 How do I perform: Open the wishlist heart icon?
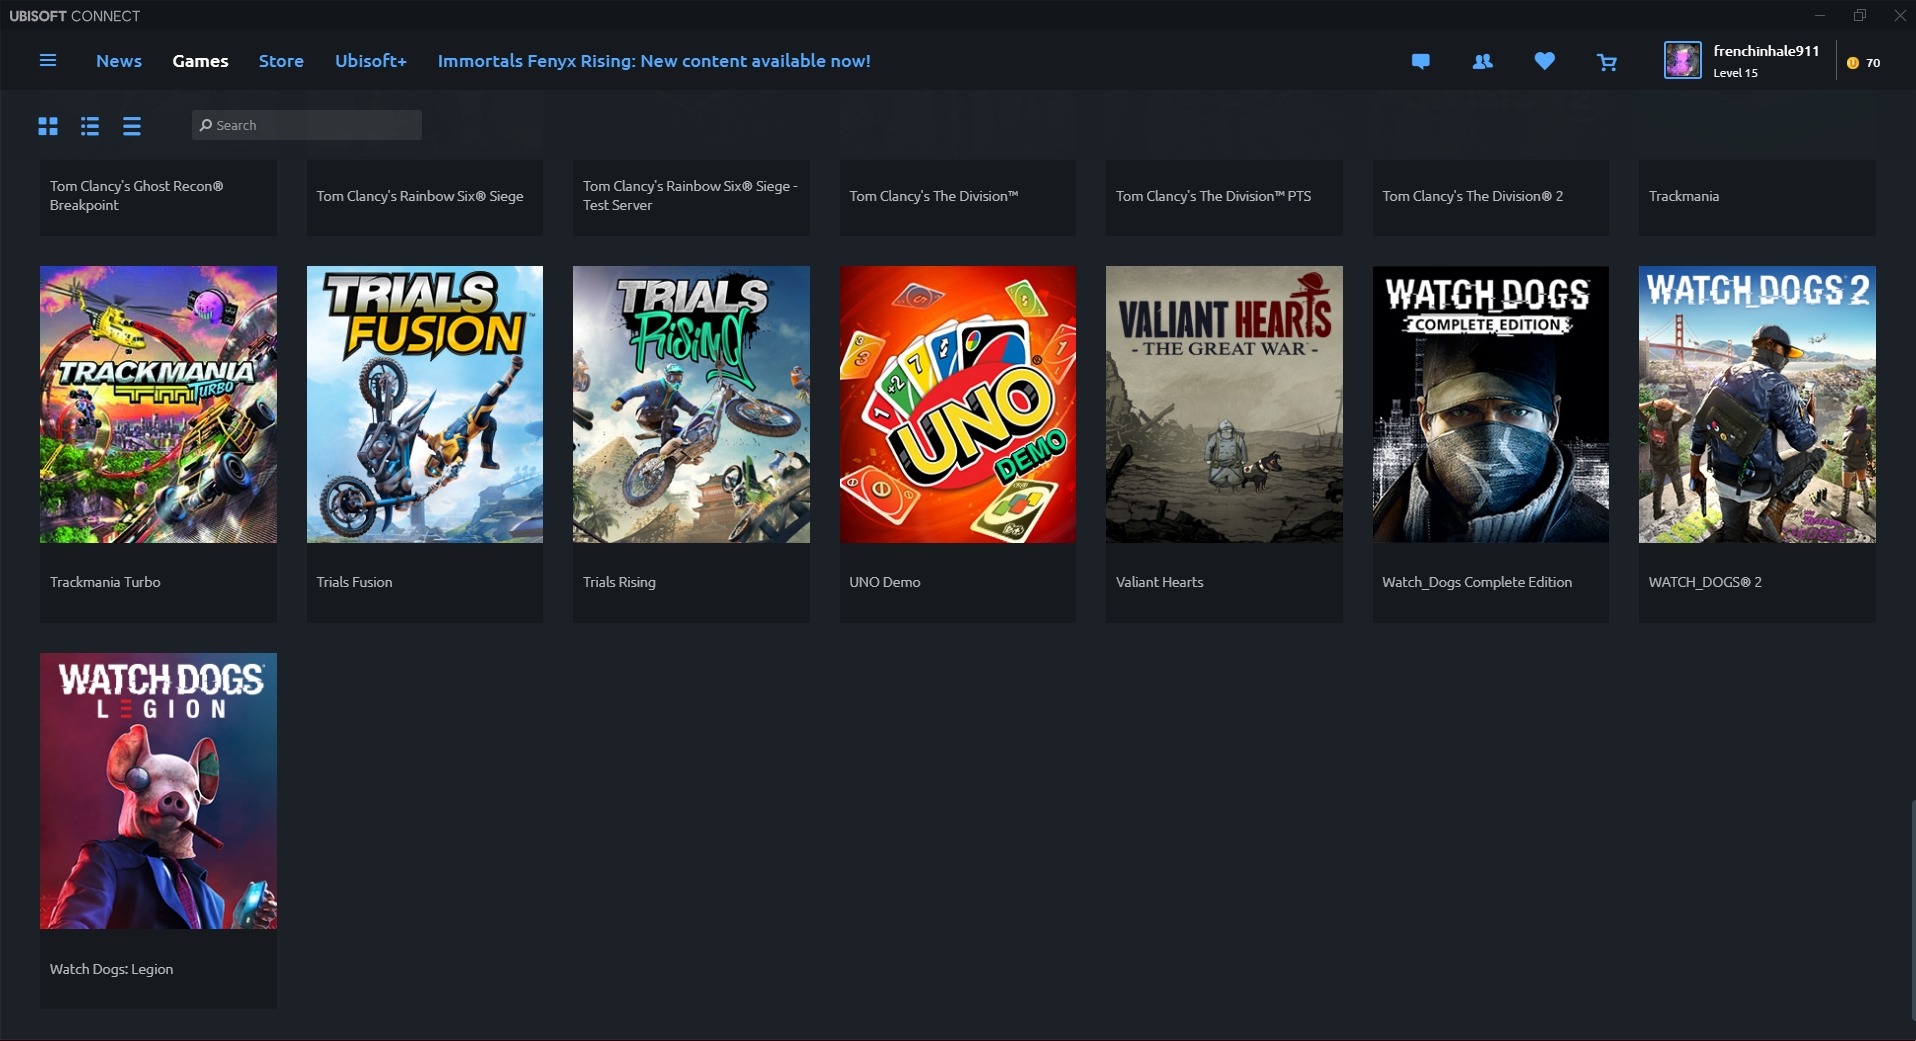1544,62
